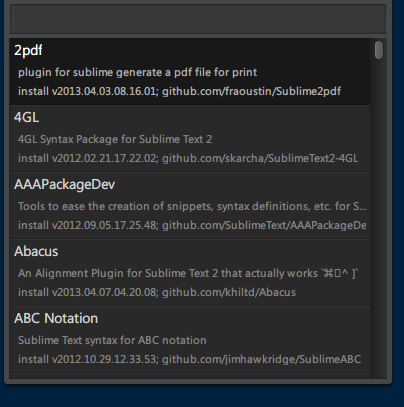This screenshot has width=404, height=407.
Task: Click the 2pdf description about pdf printing
Action: [x=137, y=72]
